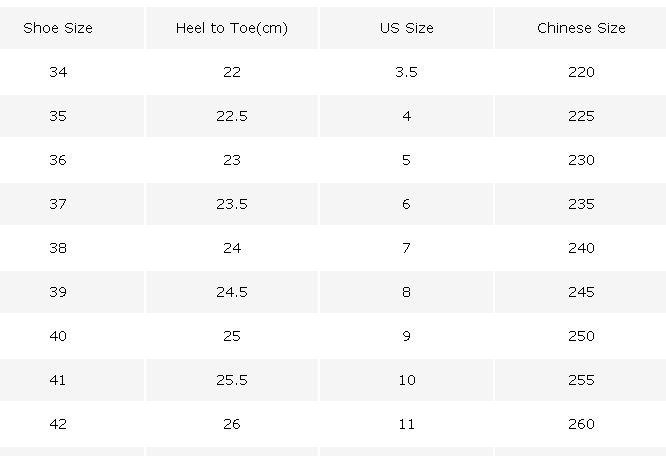
Task: Click the US Size column header
Action: click(406, 28)
